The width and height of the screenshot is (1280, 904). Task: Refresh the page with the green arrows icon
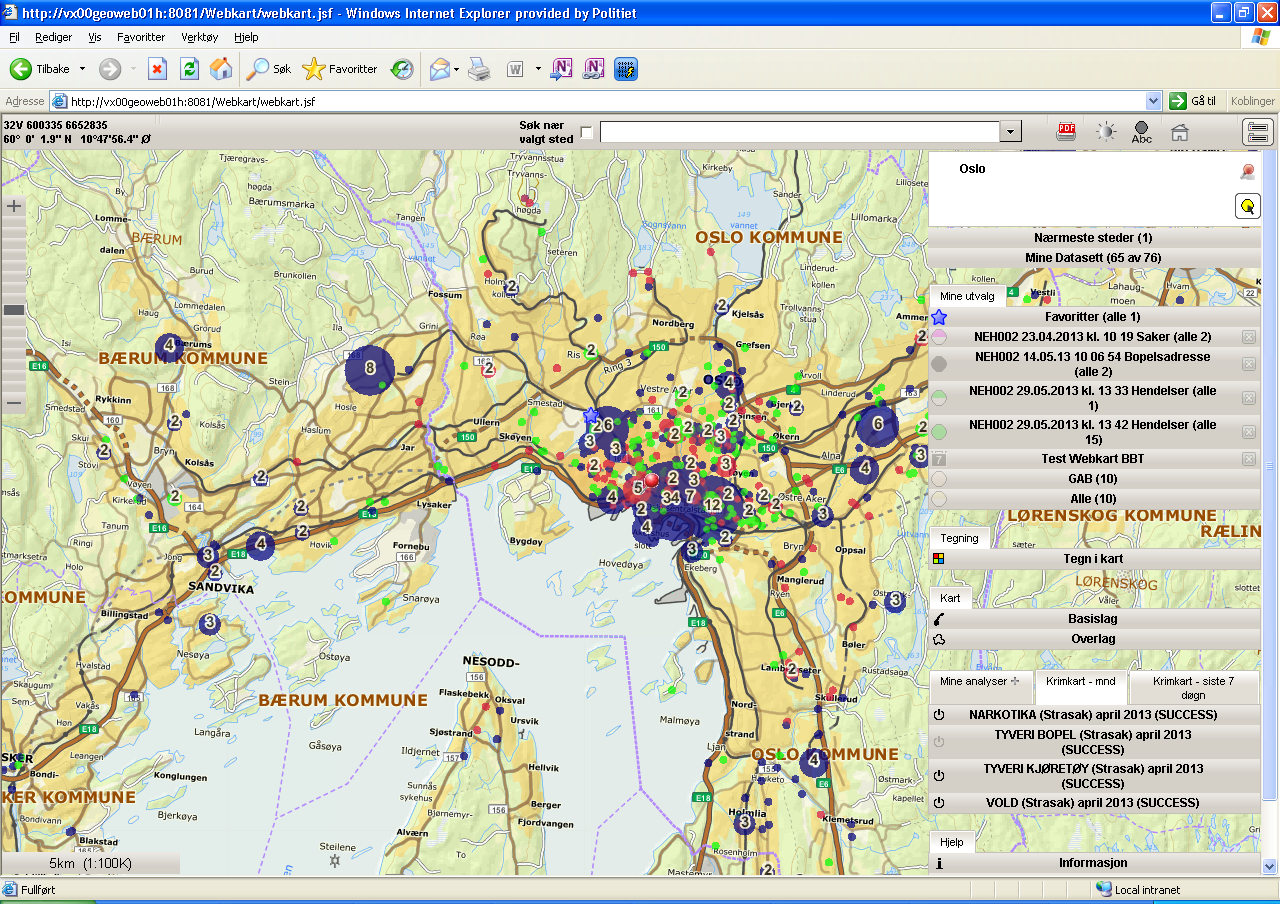pyautogui.click(x=189, y=69)
